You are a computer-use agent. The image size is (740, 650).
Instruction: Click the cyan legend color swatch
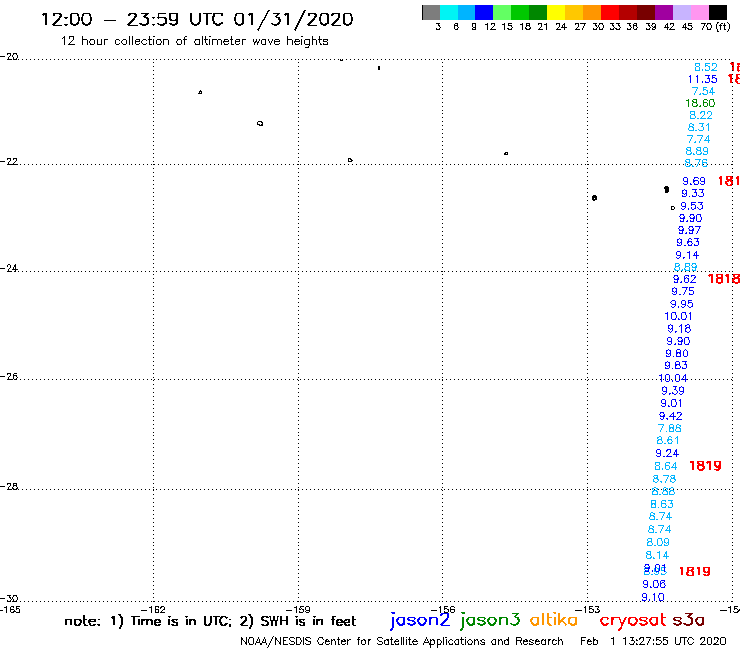pos(448,12)
